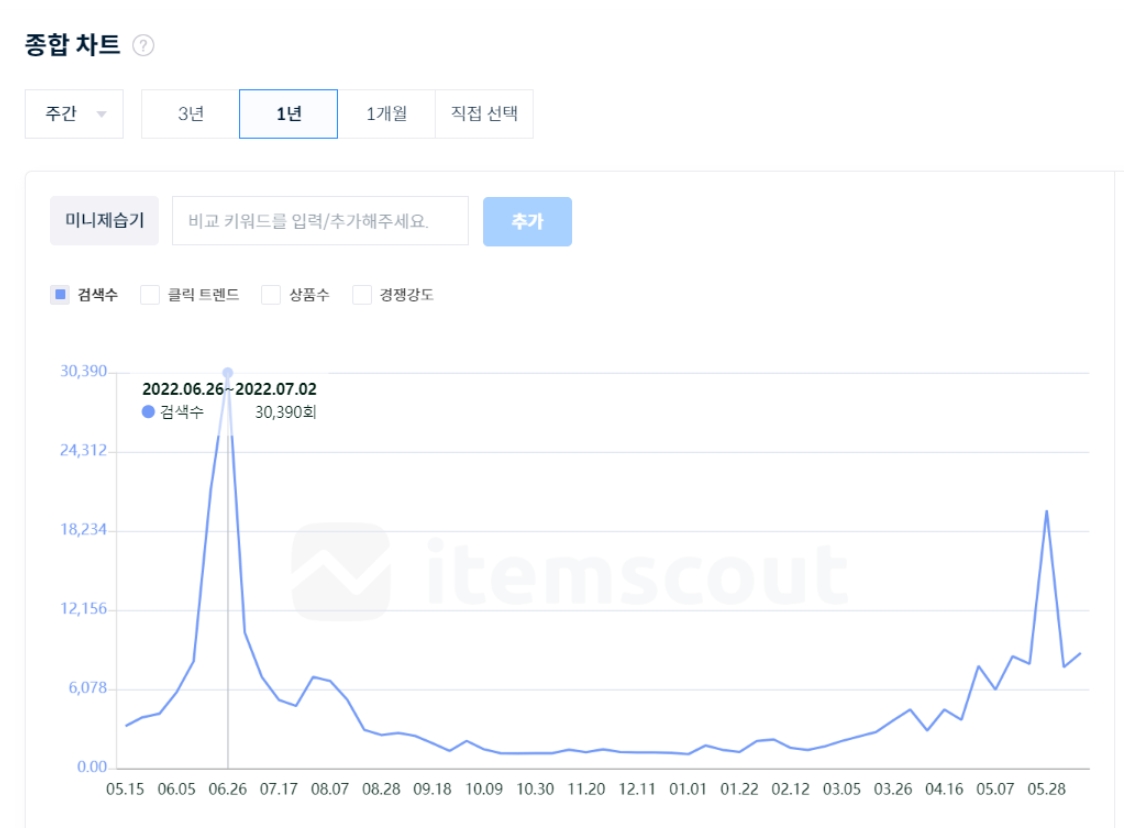Screen dimensions: 1125x837
Task: Focus the 비교 키워드 input field
Action: 320,221
